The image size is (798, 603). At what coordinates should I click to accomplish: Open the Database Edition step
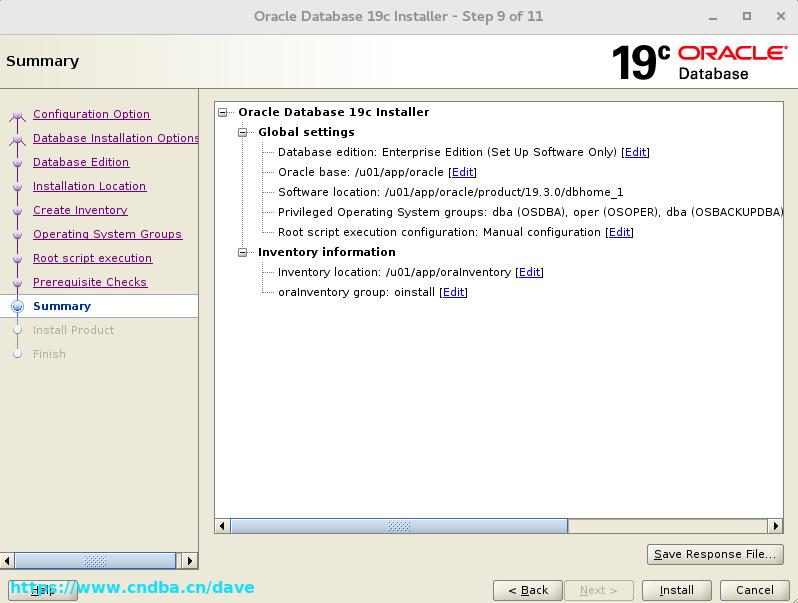coord(81,162)
